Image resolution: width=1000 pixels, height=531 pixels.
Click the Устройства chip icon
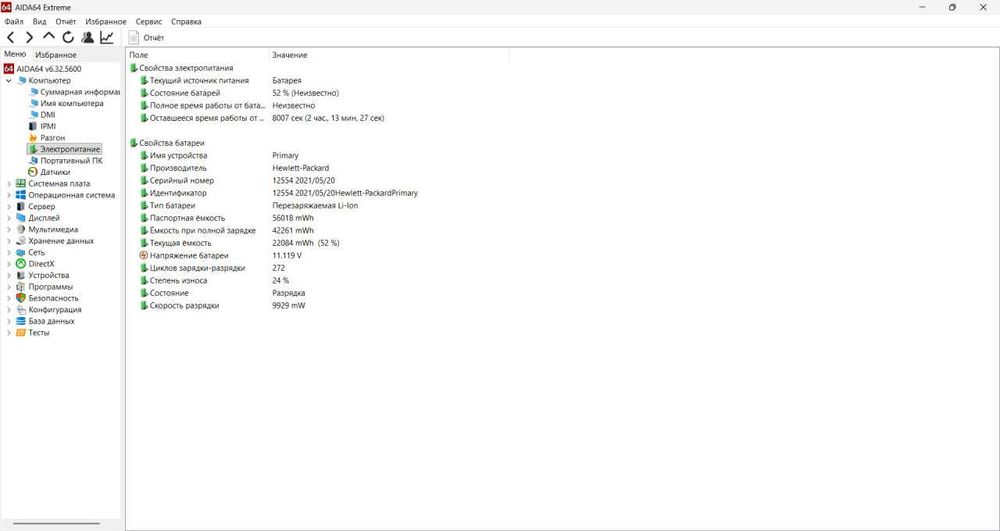click(x=21, y=275)
